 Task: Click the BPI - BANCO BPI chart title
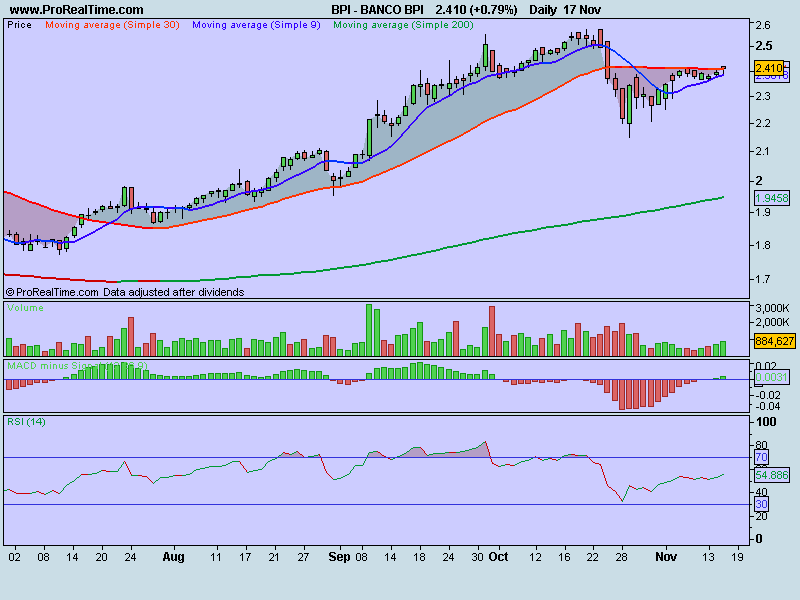coord(377,10)
